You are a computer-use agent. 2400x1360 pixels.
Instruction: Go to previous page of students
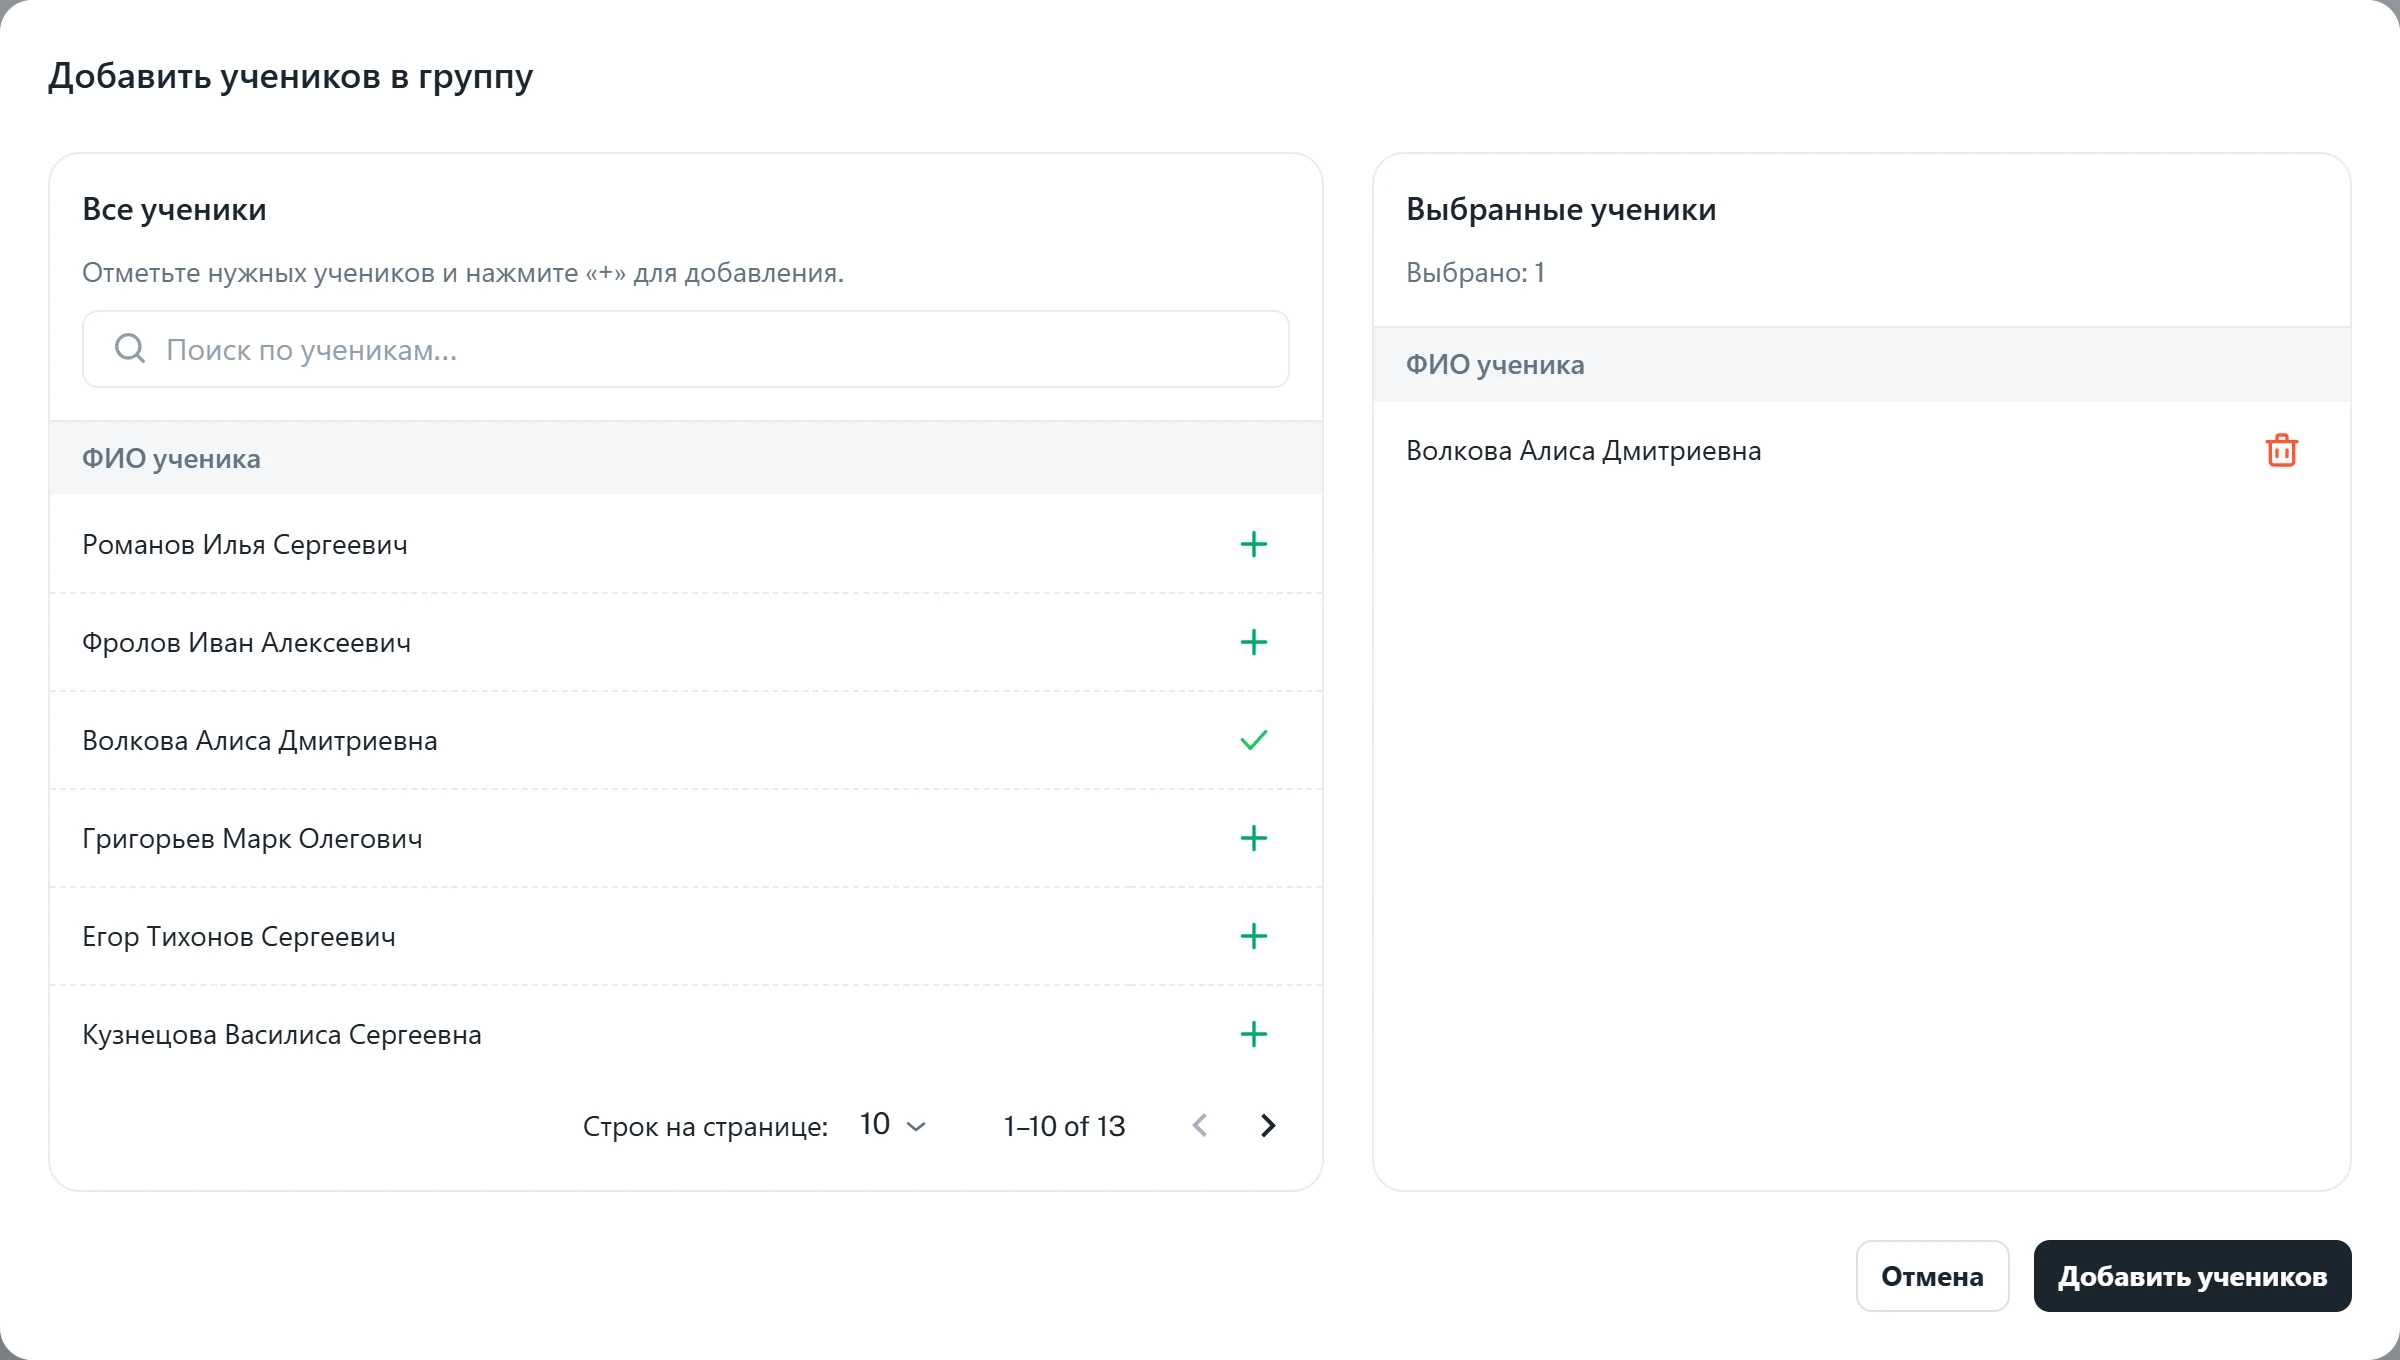(1200, 1125)
